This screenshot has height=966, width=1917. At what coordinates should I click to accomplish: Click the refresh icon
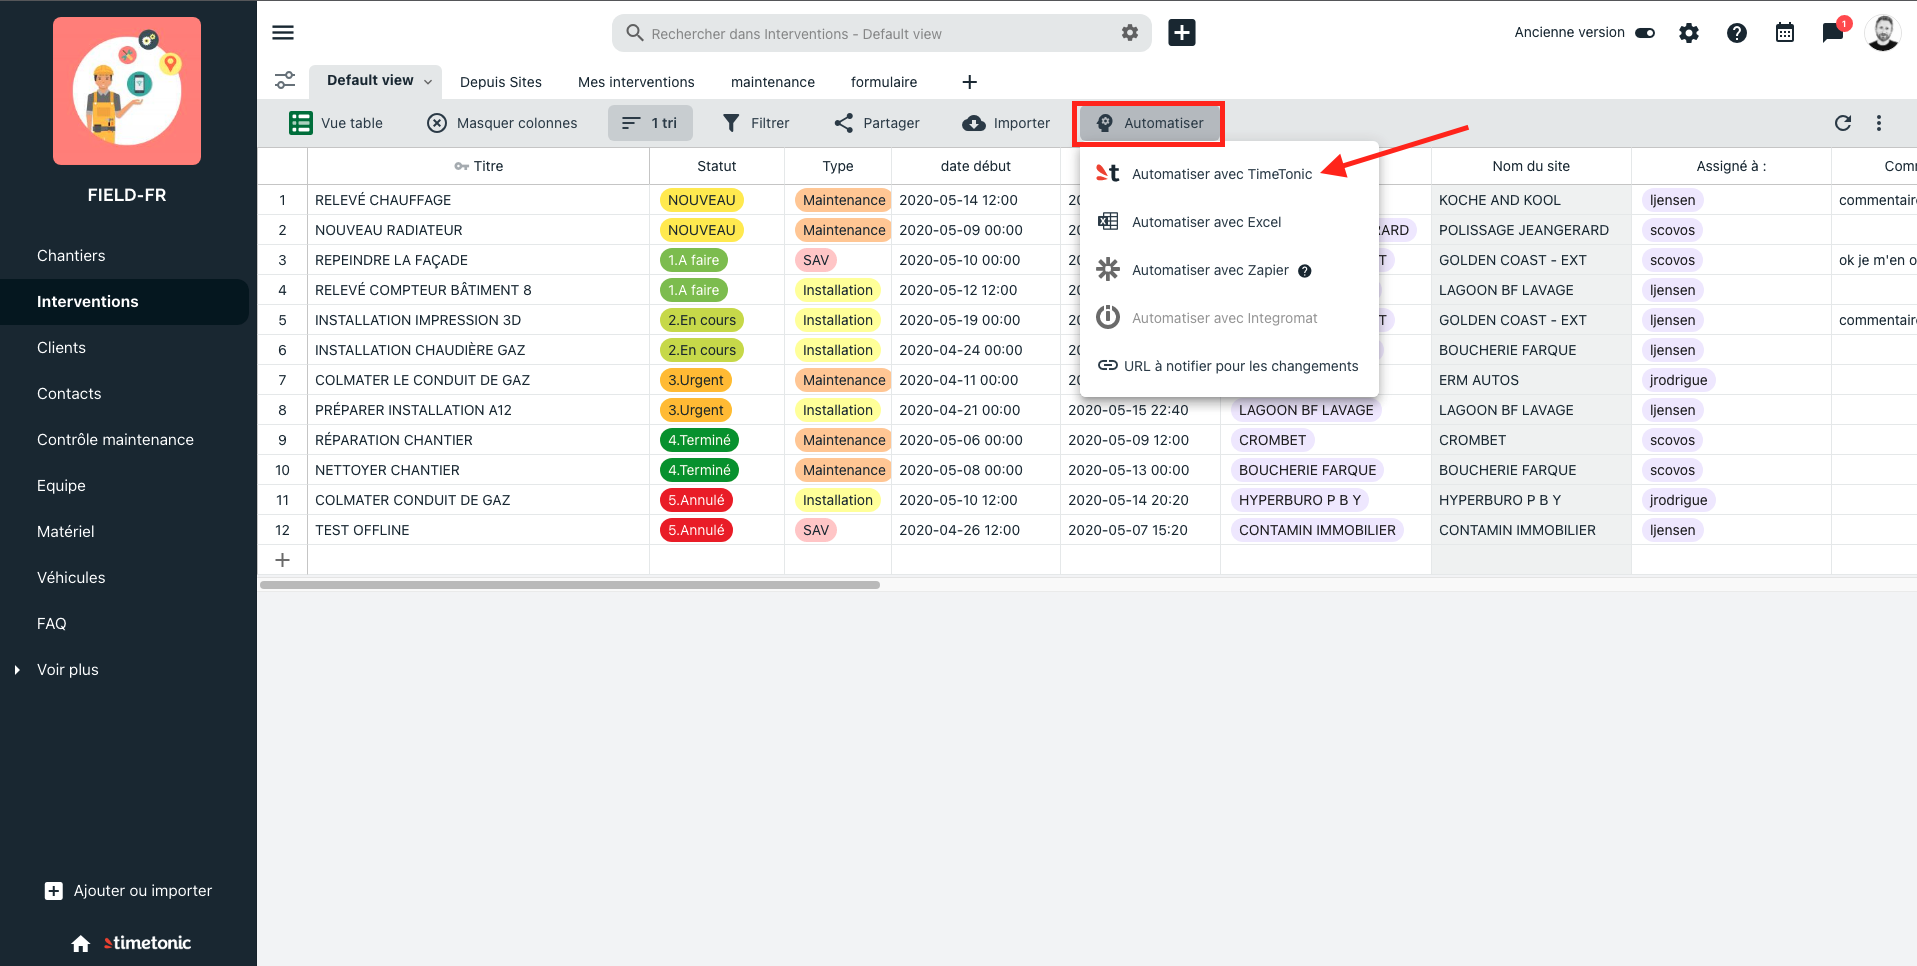[x=1843, y=123]
